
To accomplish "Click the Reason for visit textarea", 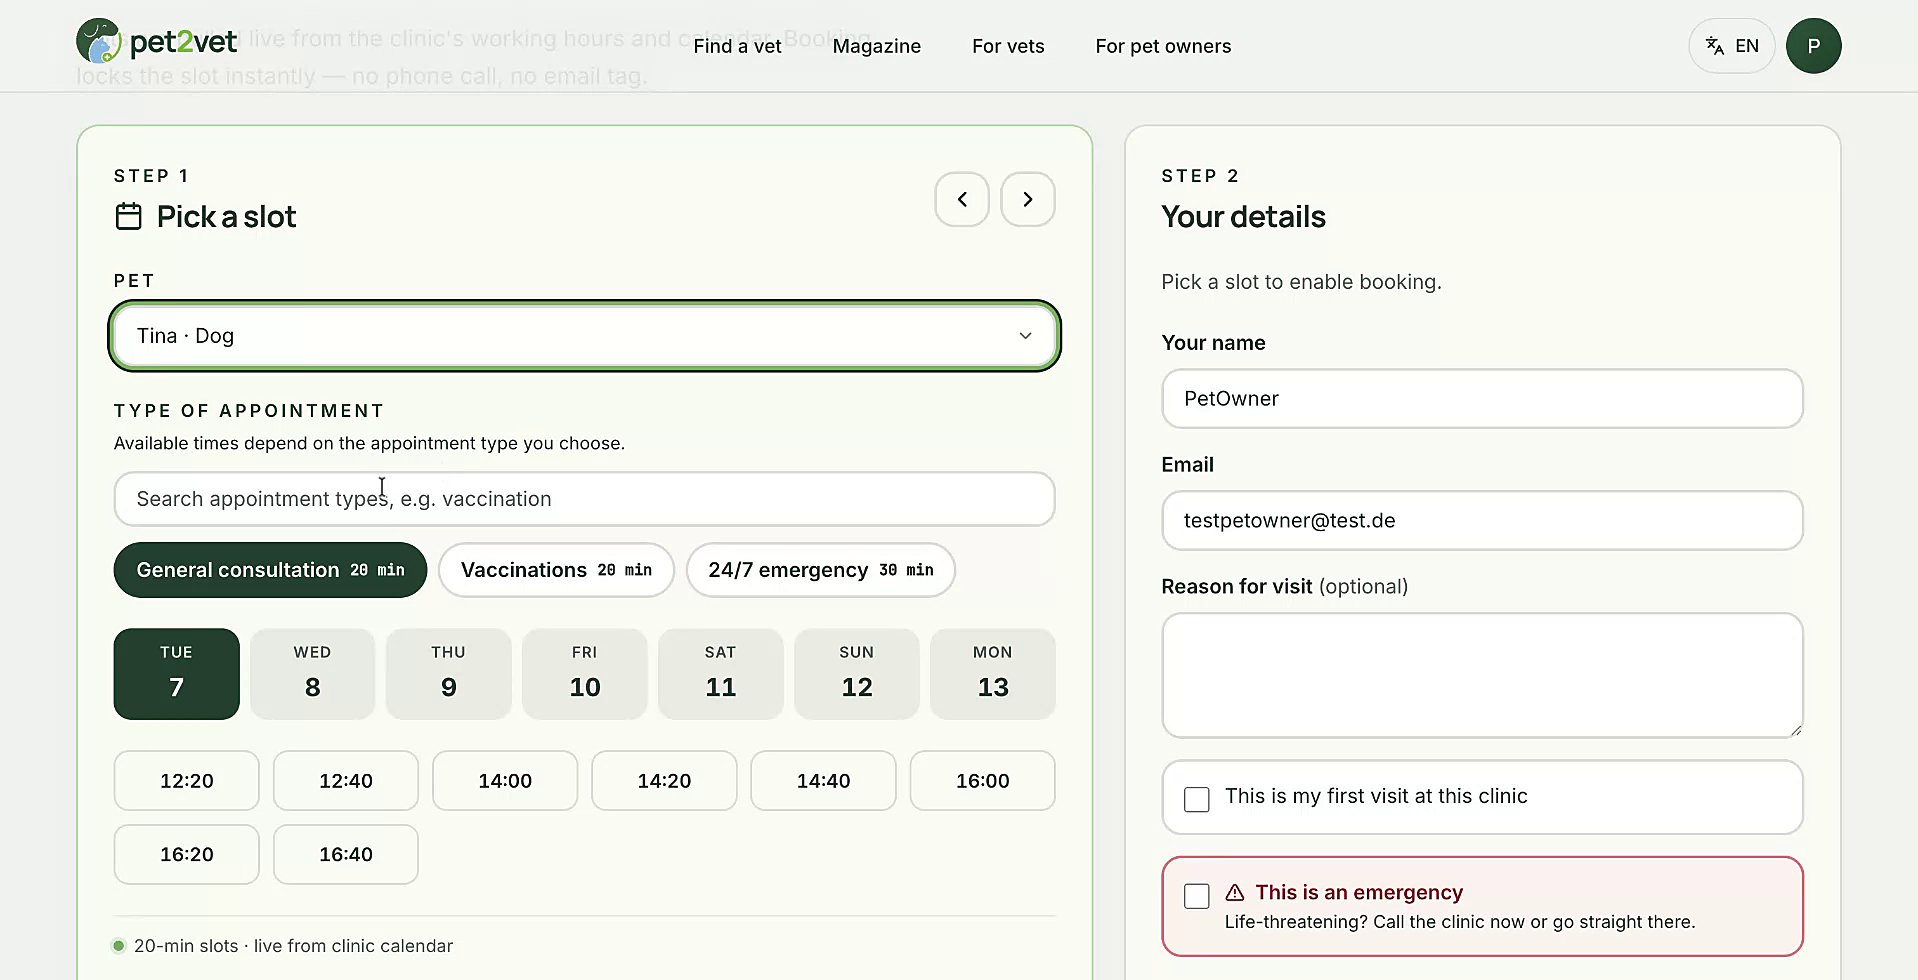I will pyautogui.click(x=1482, y=676).
